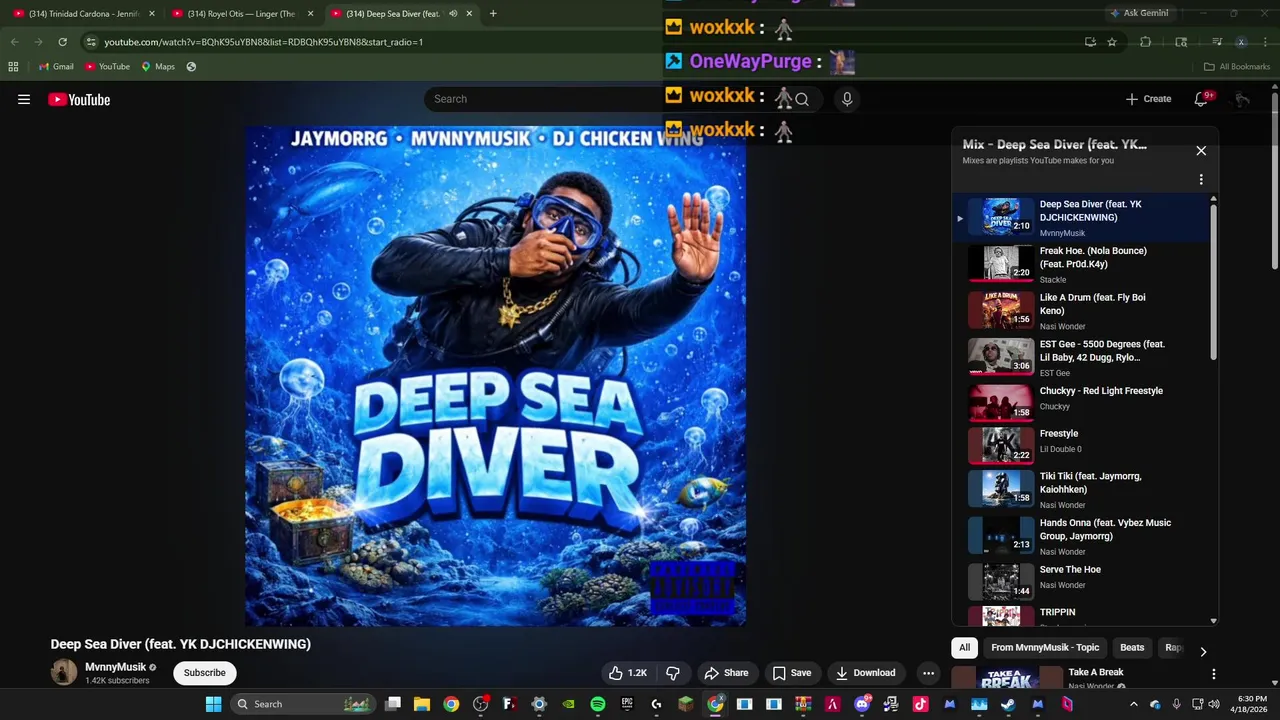Click the Chrome address bar URL
Viewport: 1280px width, 720px height.
tap(264, 42)
